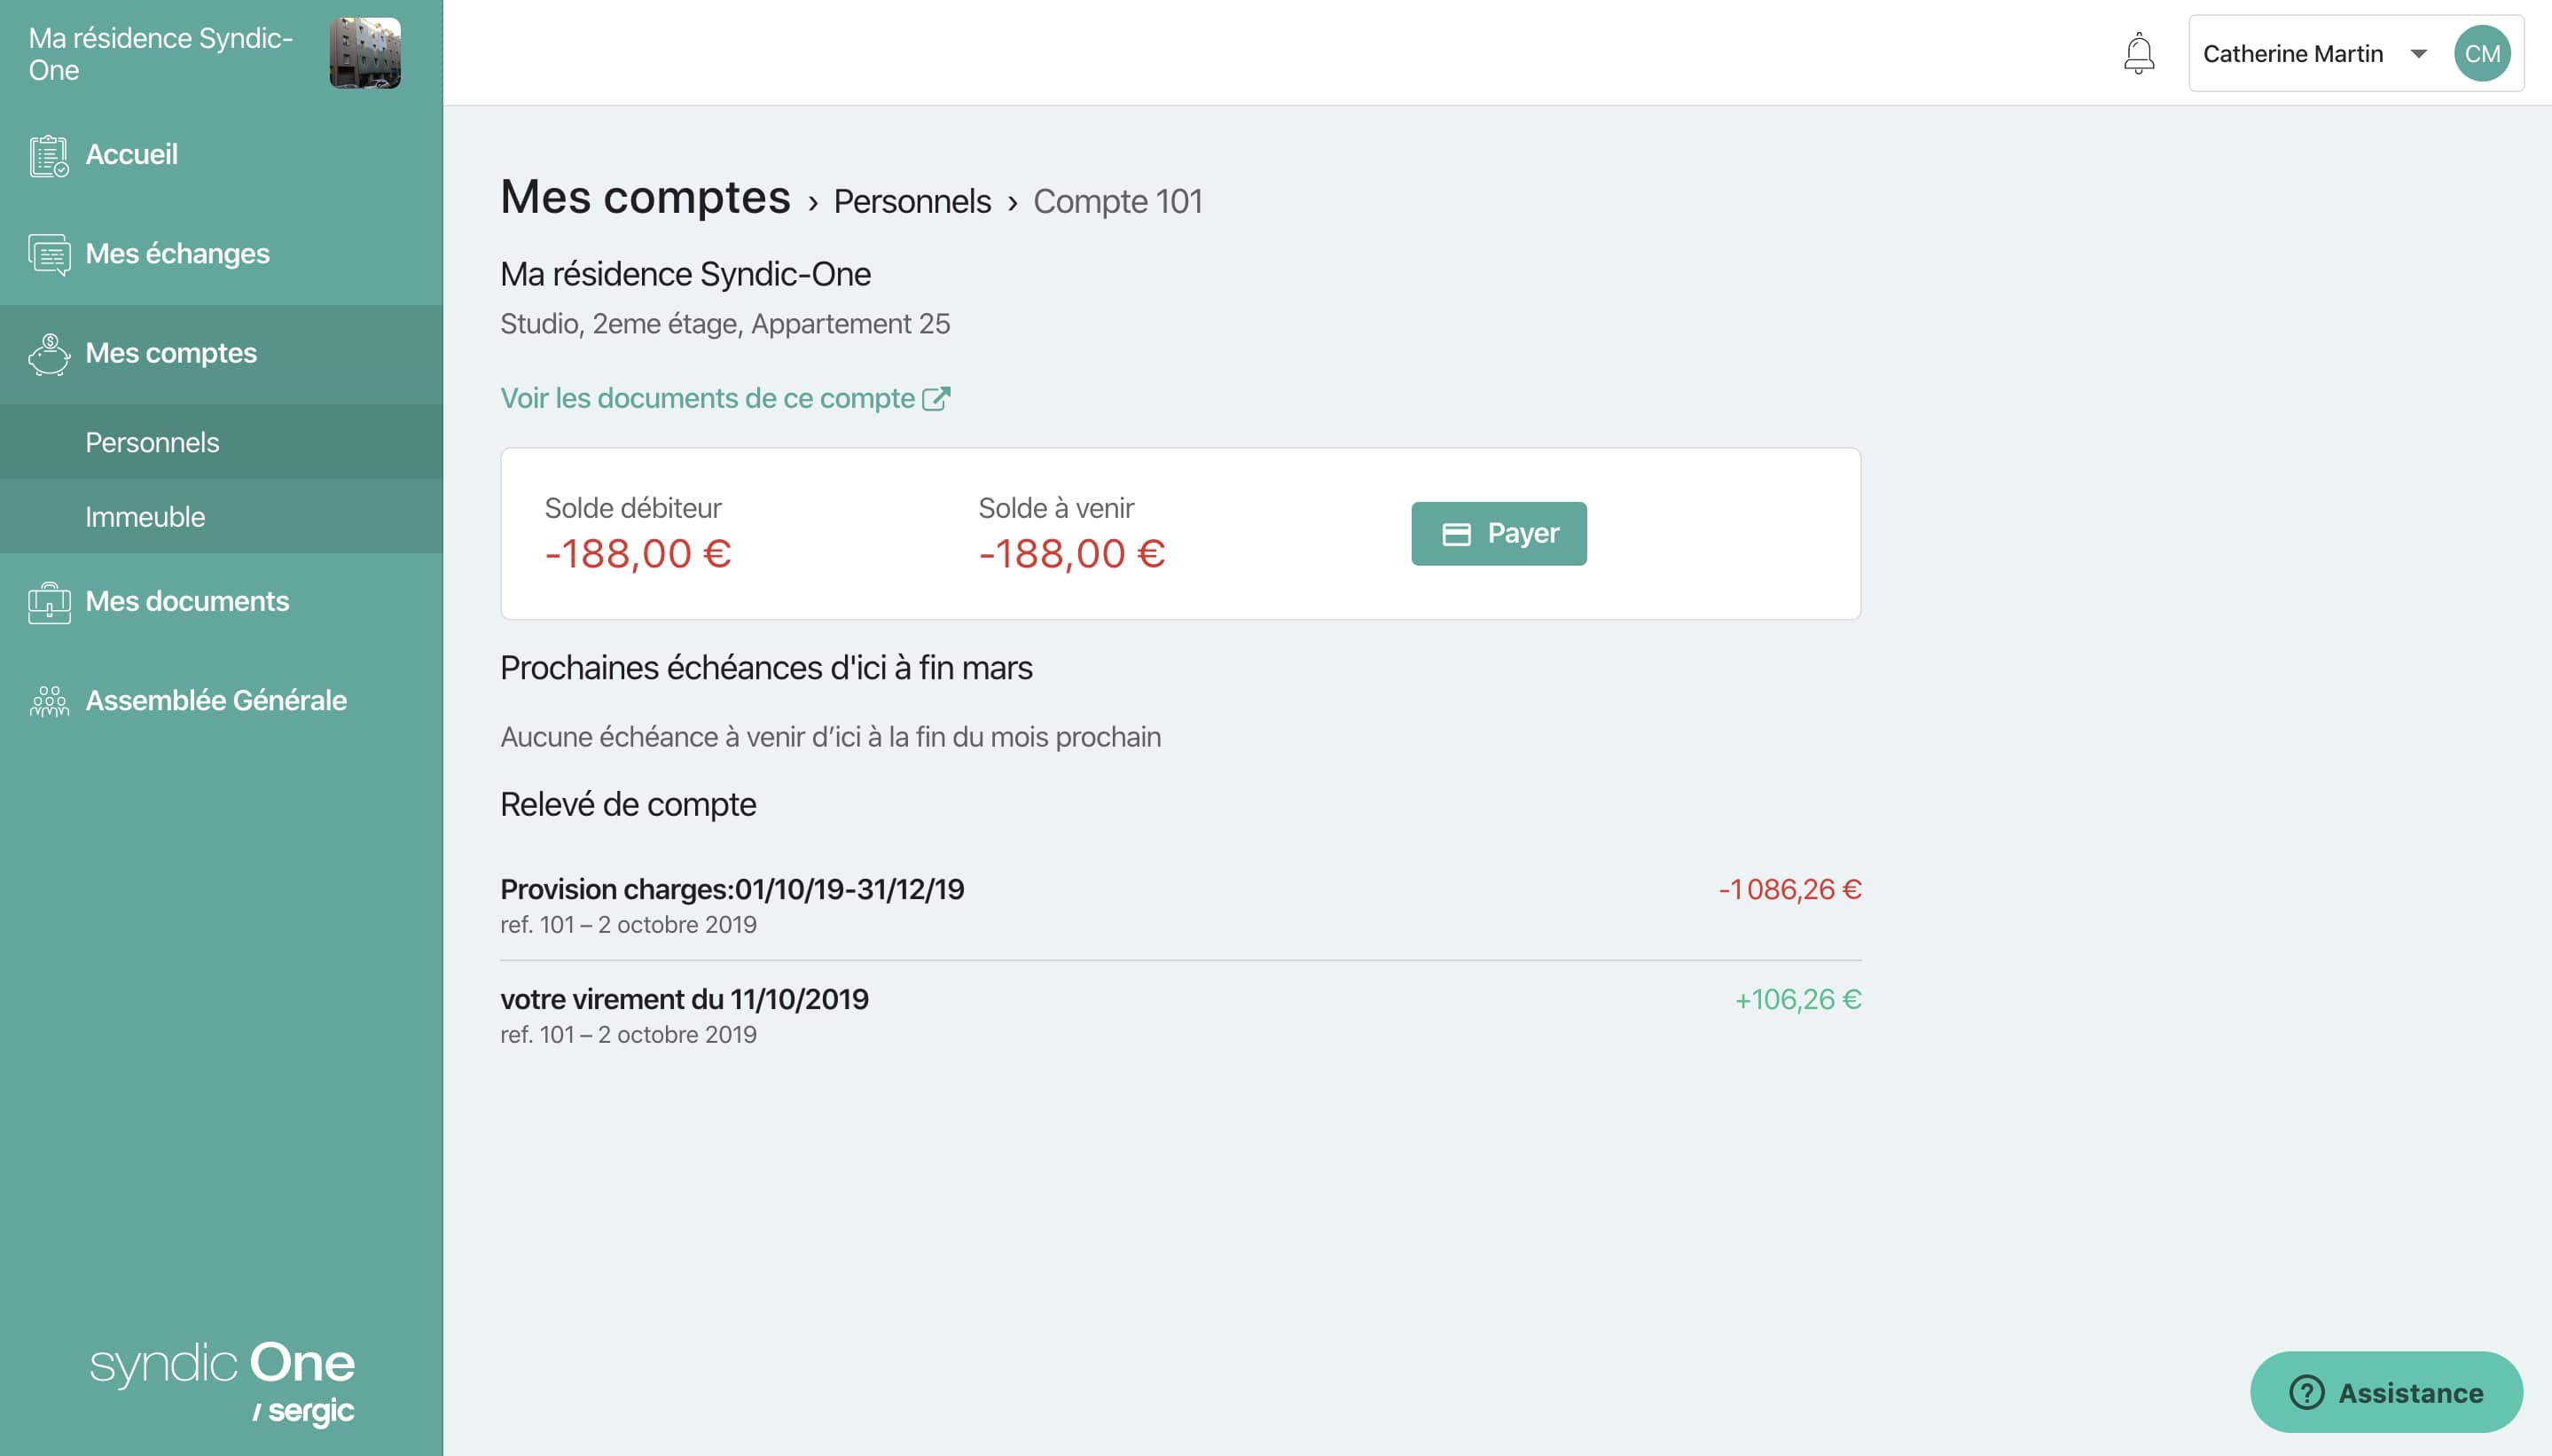Click the Compte 101 breadcrumb
2552x1456 pixels.
click(x=1117, y=201)
